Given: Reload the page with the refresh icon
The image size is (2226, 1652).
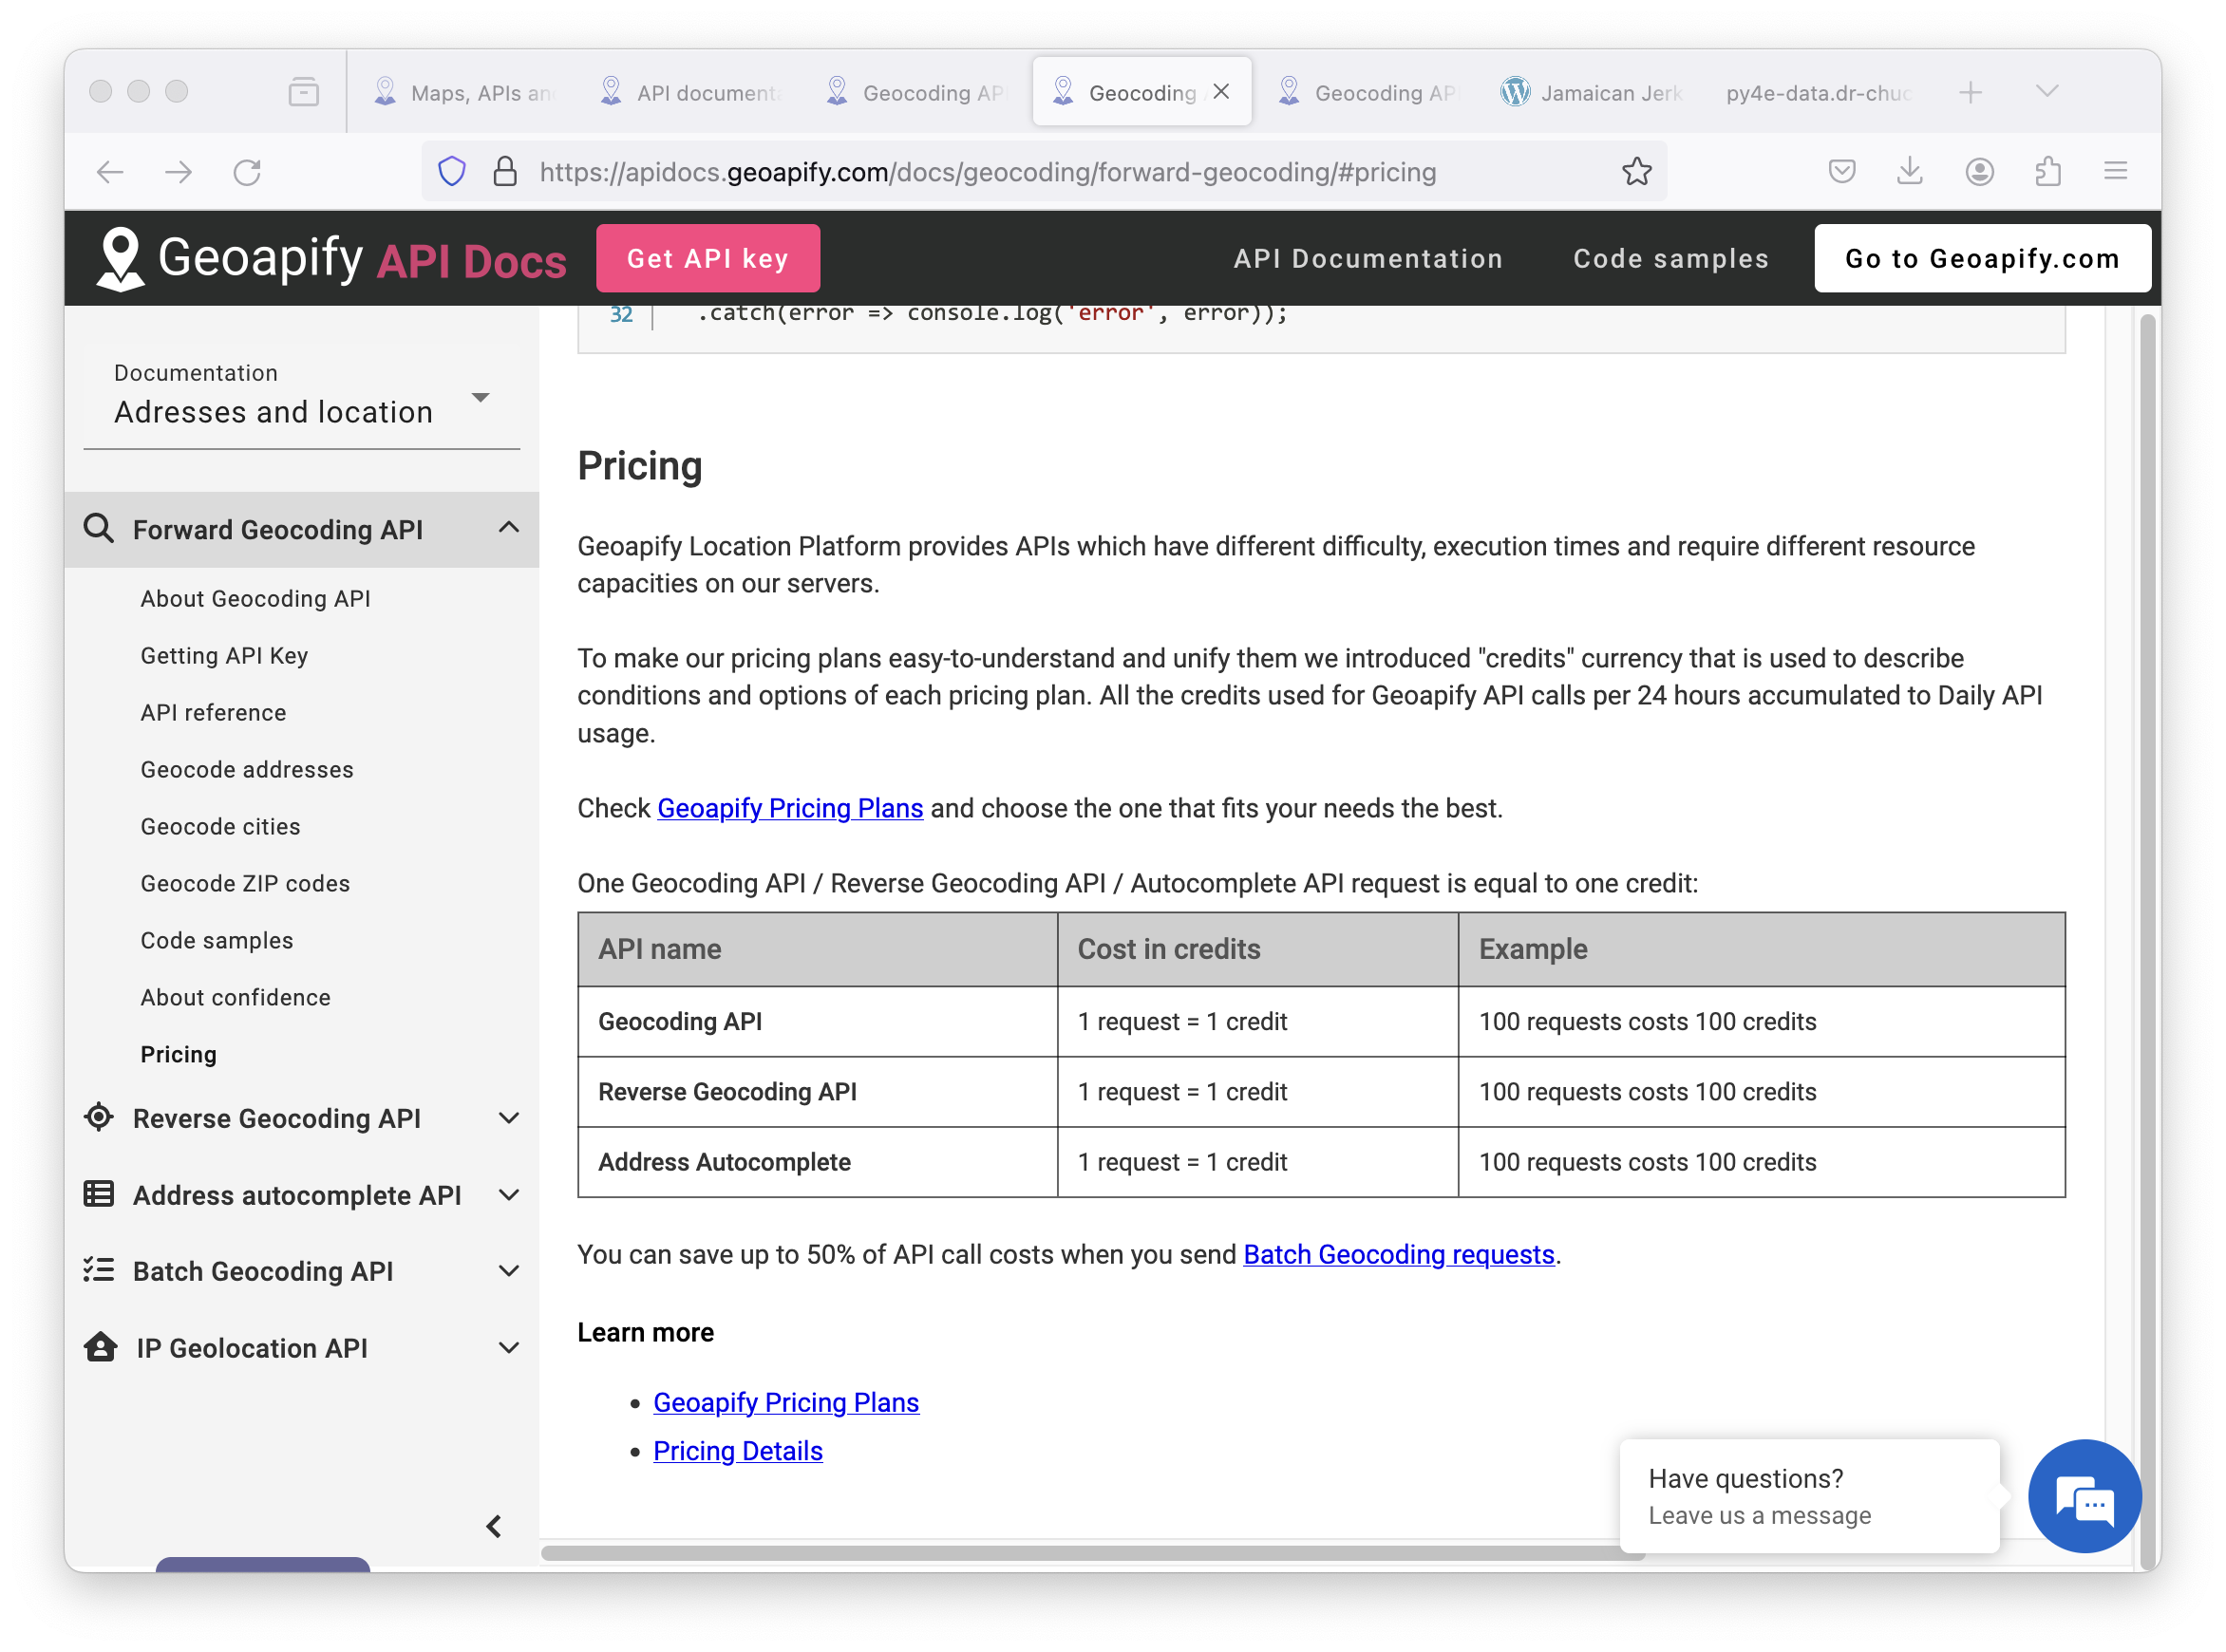Looking at the screenshot, I should 247,172.
